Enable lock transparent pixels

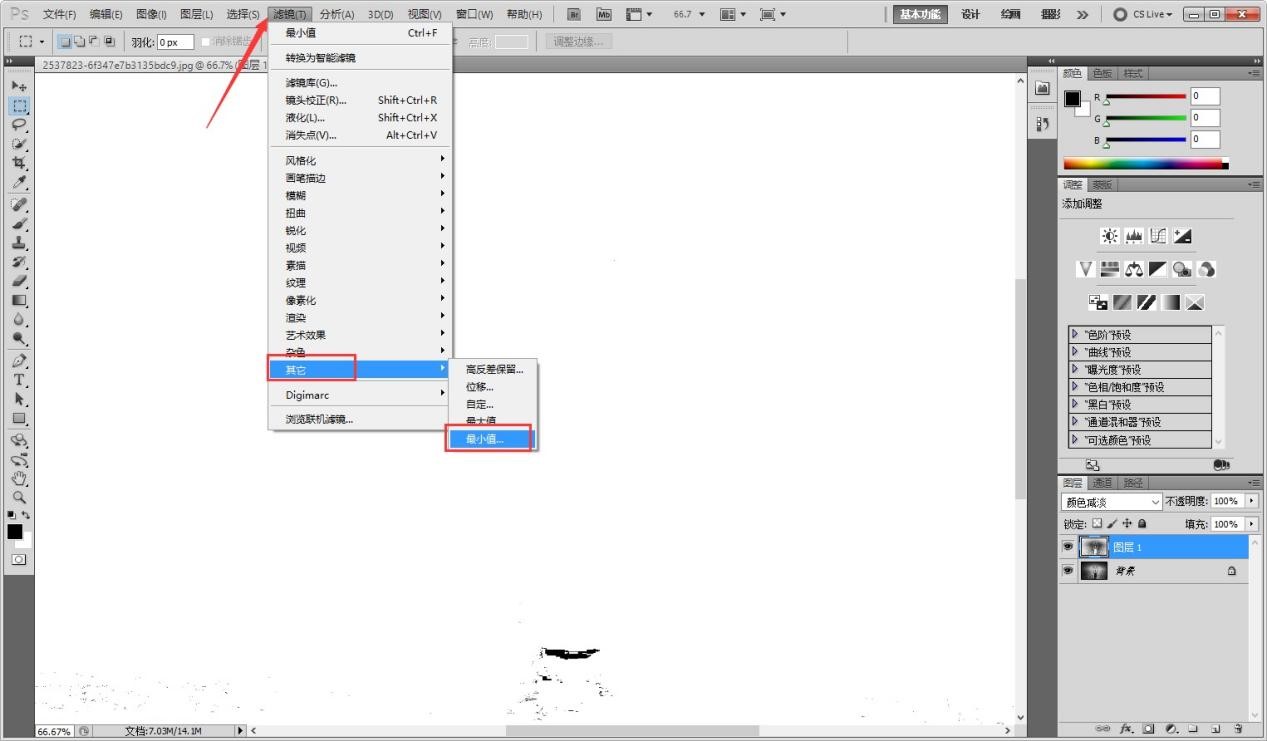coord(1097,524)
